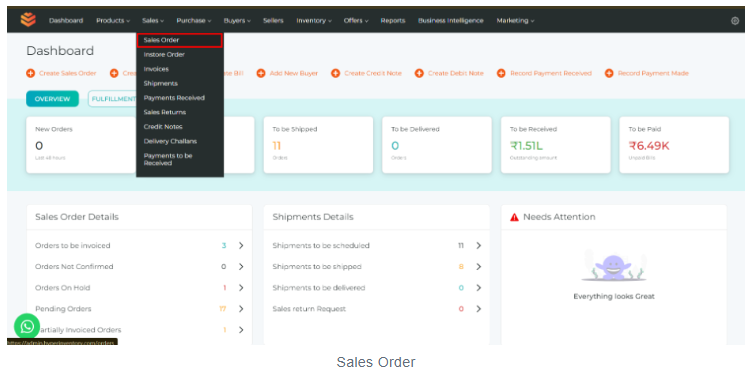Open Business Intelligence in the navbar
756x378 pixels.
click(x=450, y=21)
